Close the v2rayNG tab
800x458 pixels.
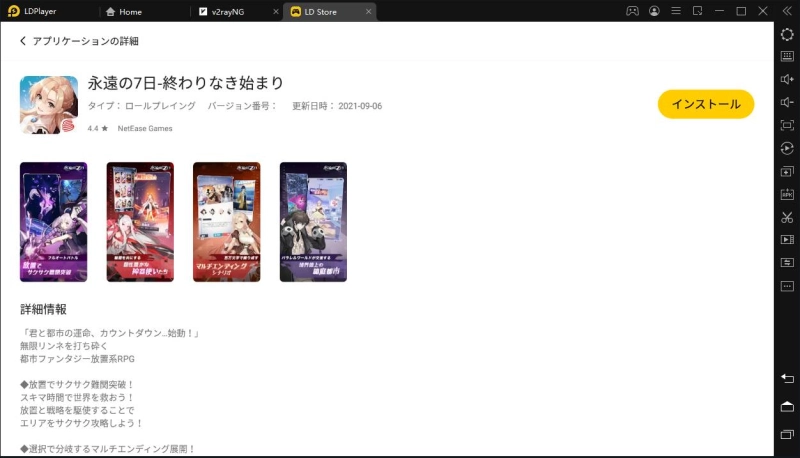pyautogui.click(x=276, y=11)
